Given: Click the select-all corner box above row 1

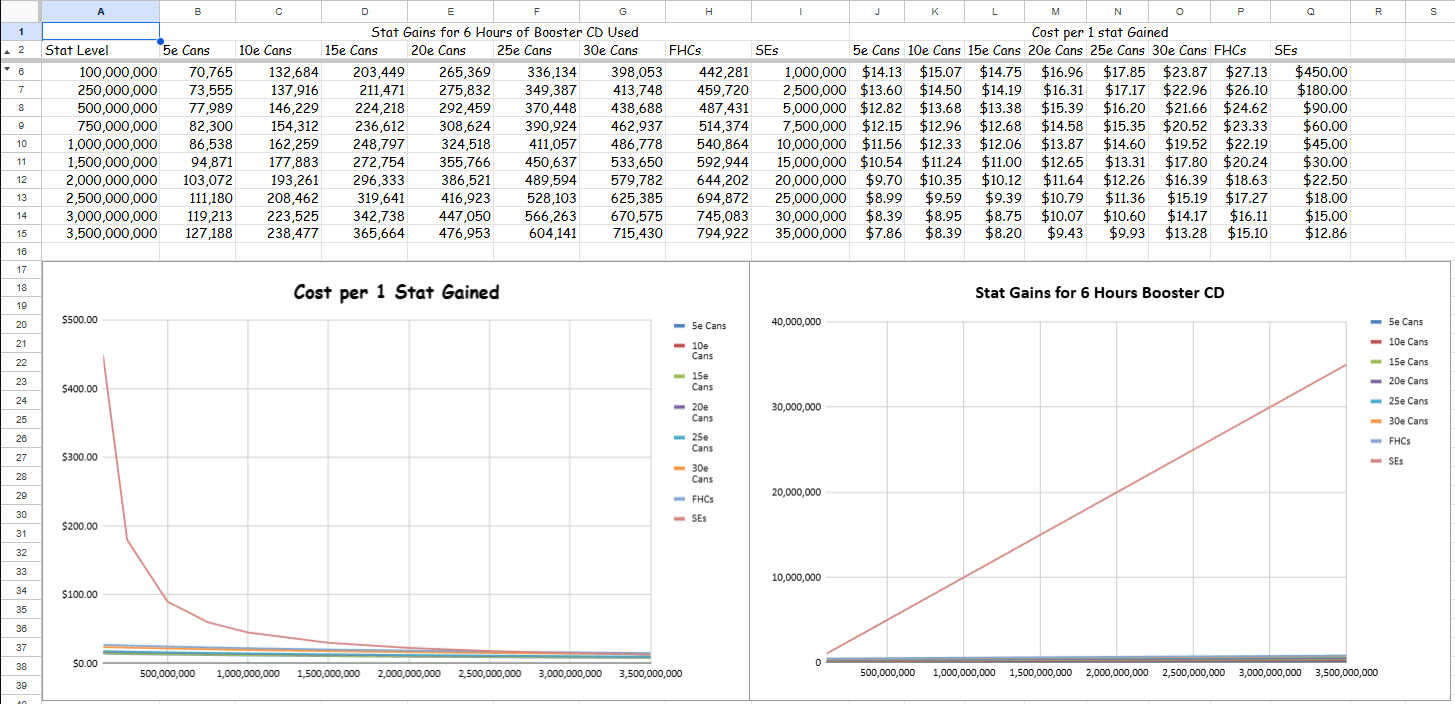Looking at the screenshot, I should (21, 11).
